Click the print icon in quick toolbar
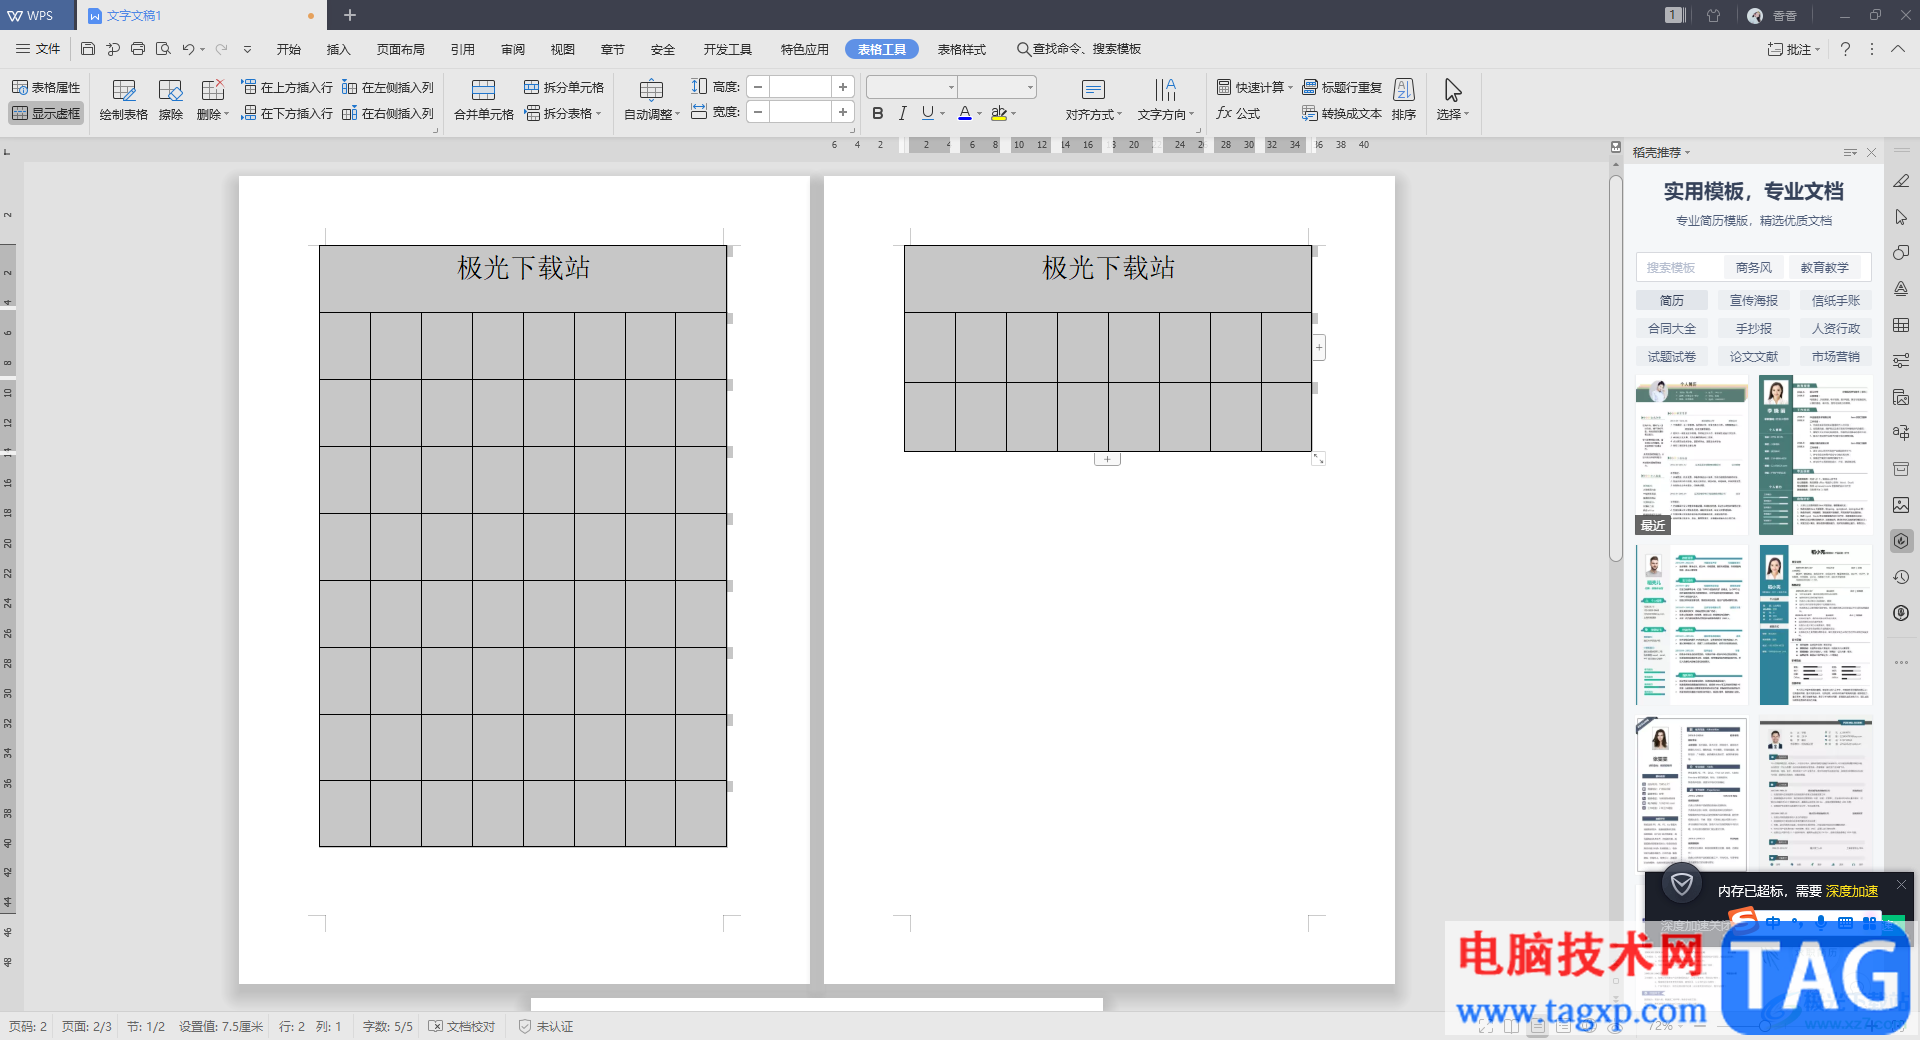1920x1040 pixels. 138,49
